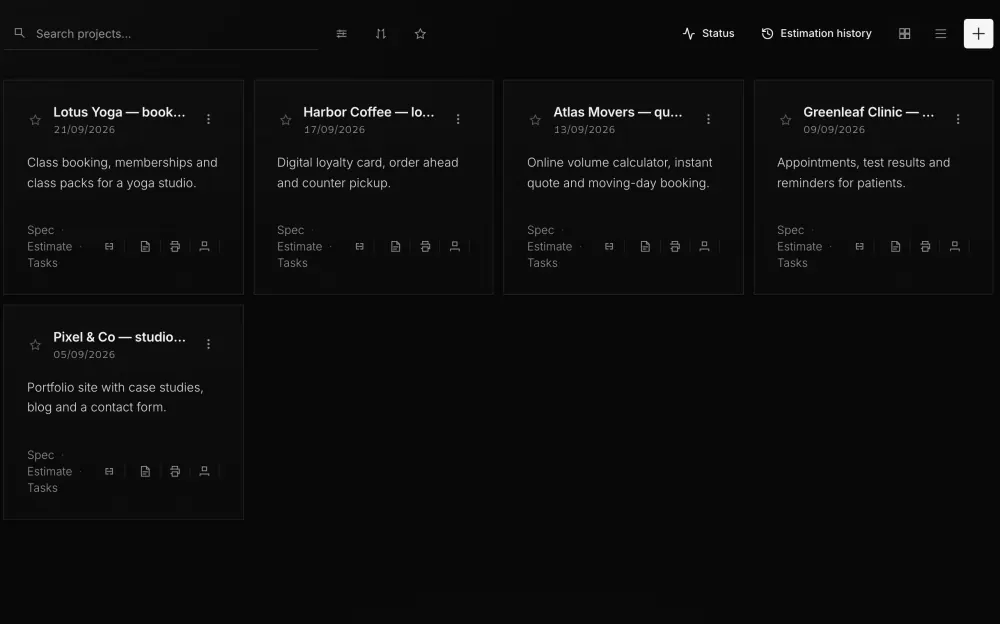This screenshot has width=1000, height=624.
Task: Click the user icon on Pixel & Co card
Action: [204, 472]
